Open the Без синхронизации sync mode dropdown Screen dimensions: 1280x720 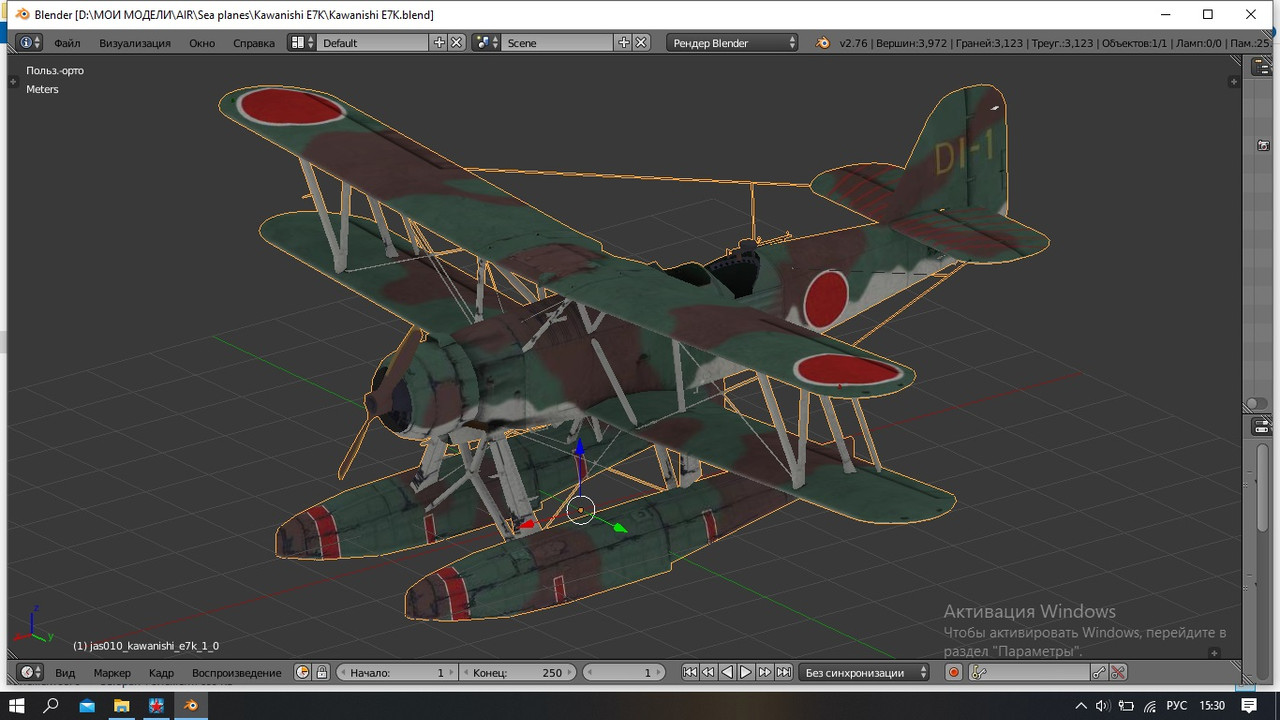[x=864, y=673]
